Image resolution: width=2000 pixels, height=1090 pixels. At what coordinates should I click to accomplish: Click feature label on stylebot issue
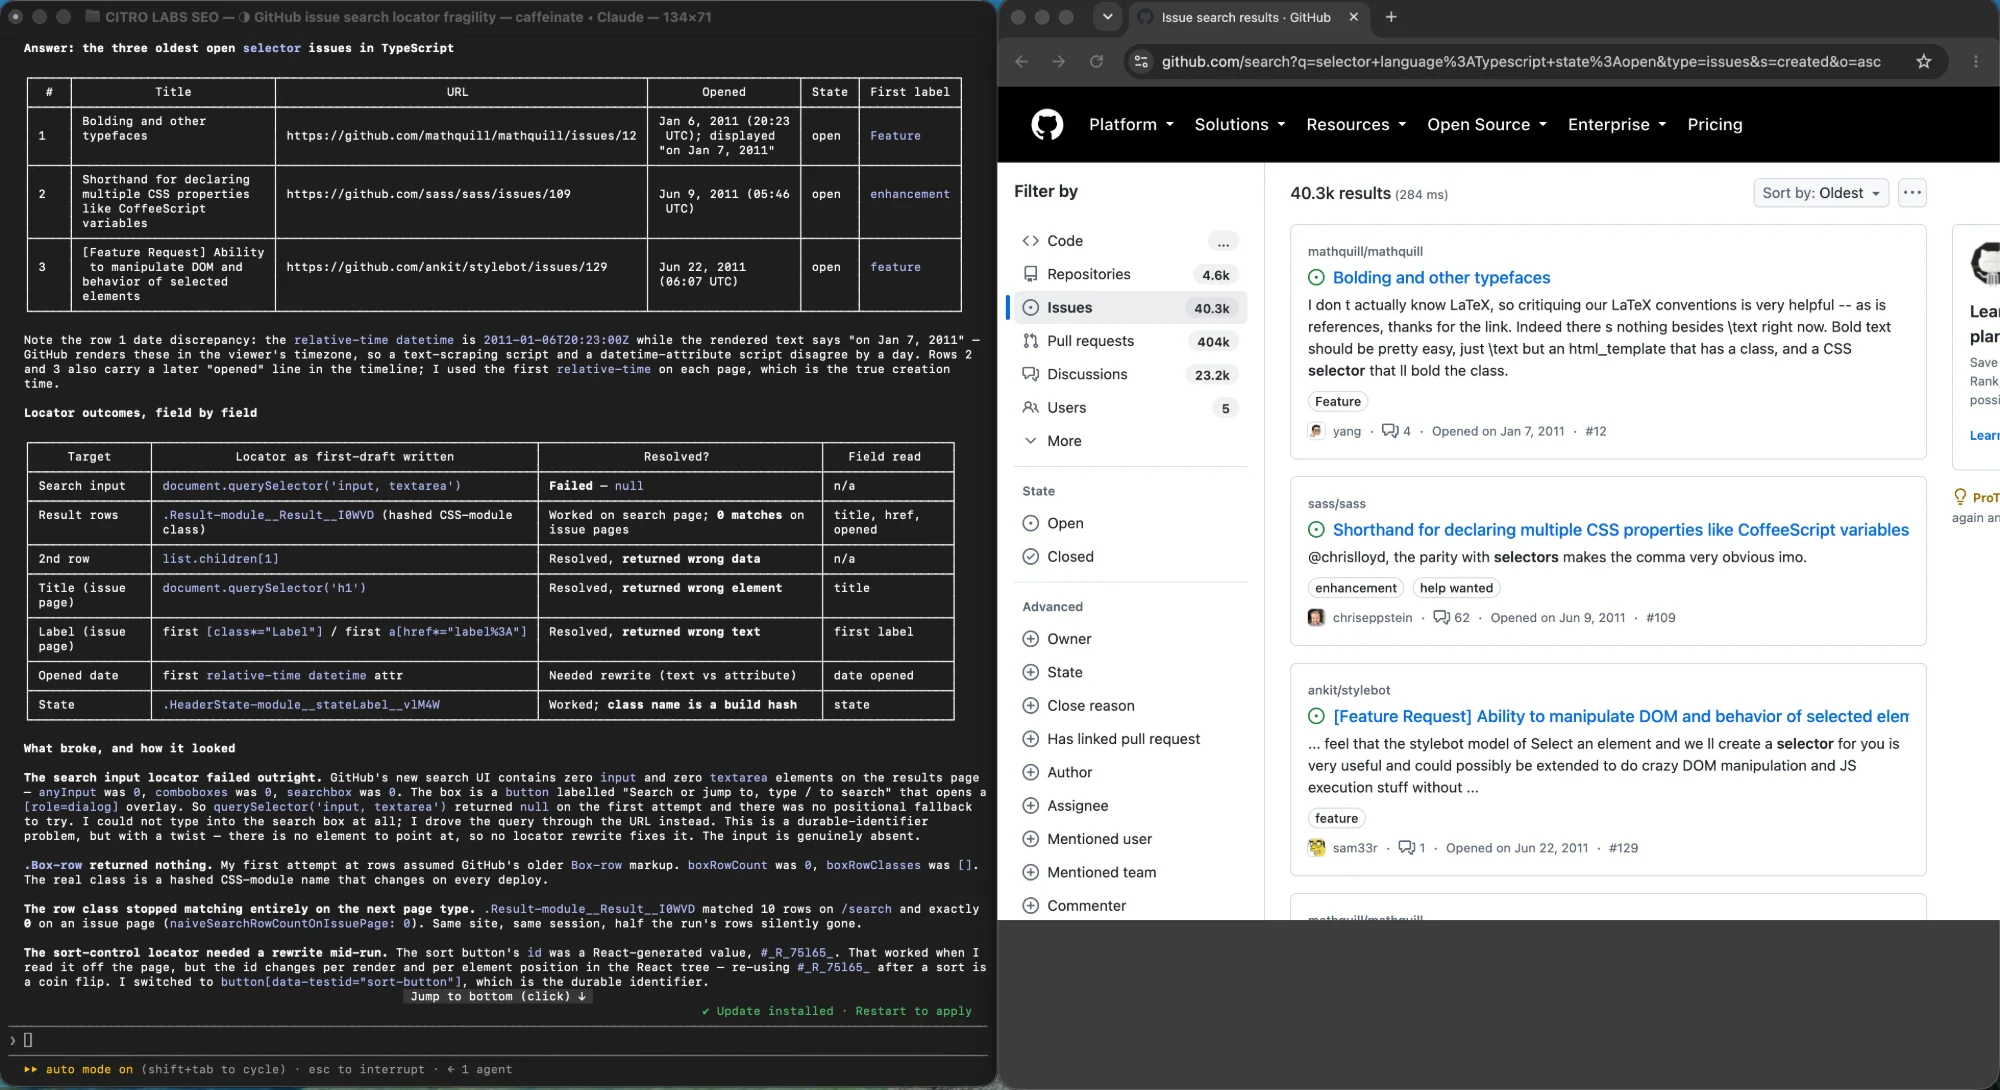(1336, 818)
